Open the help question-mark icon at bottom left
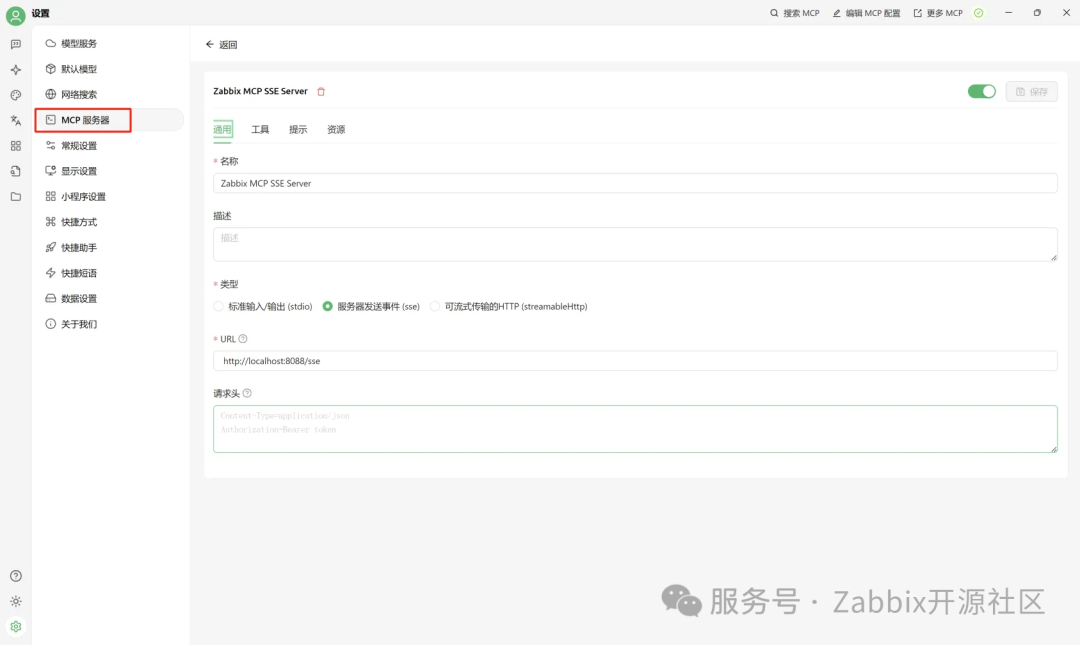Viewport: 1080px width, 645px height. click(x=14, y=575)
